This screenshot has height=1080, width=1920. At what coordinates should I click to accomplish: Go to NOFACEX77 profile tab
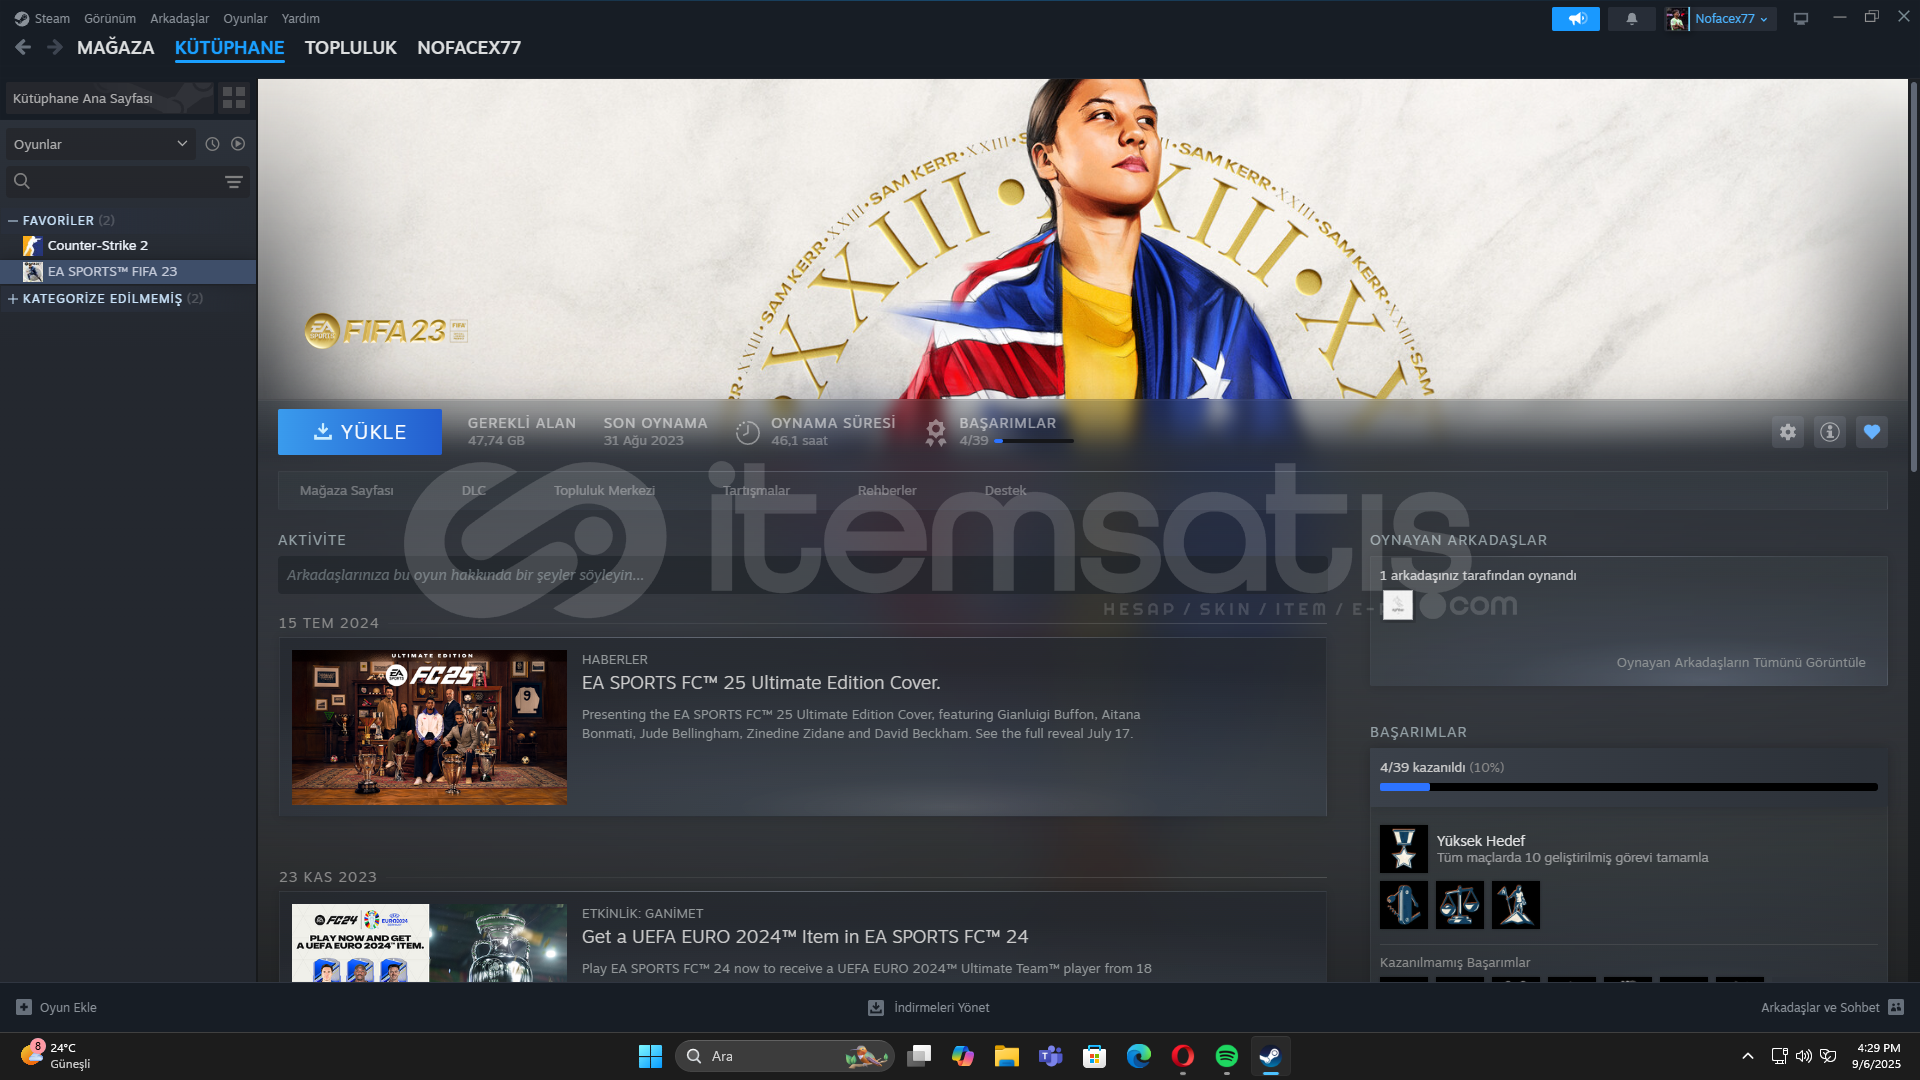pos(469,47)
